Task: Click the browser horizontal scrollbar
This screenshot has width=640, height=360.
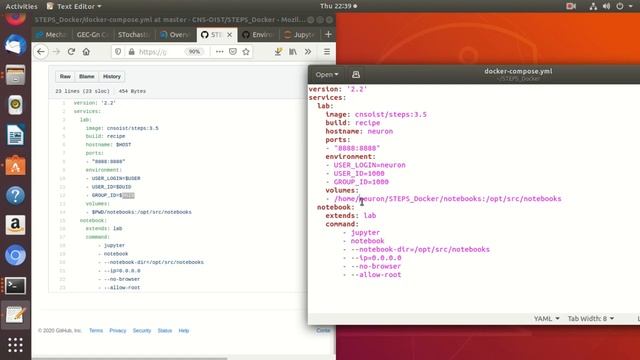Action: click(130, 358)
